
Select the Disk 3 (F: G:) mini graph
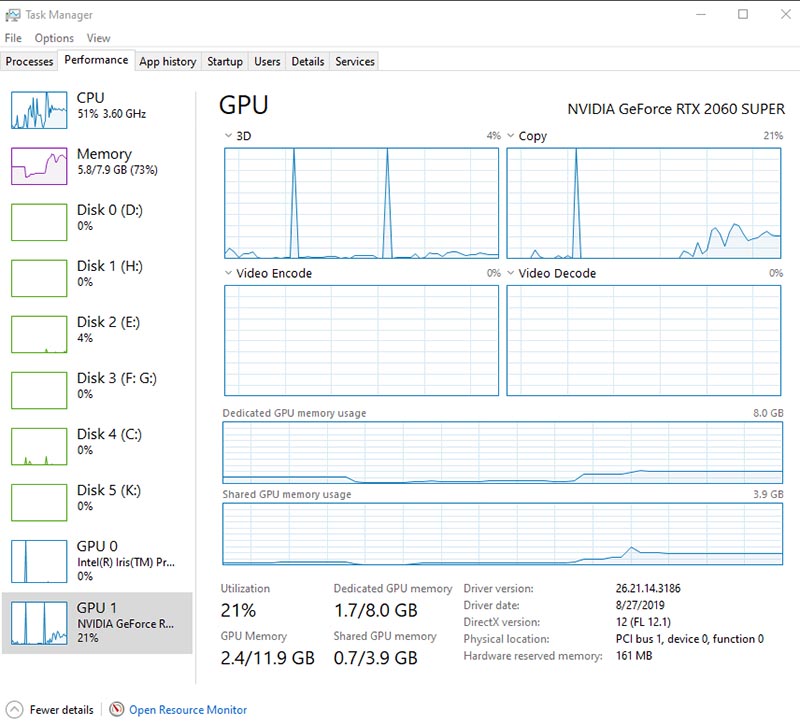point(39,390)
